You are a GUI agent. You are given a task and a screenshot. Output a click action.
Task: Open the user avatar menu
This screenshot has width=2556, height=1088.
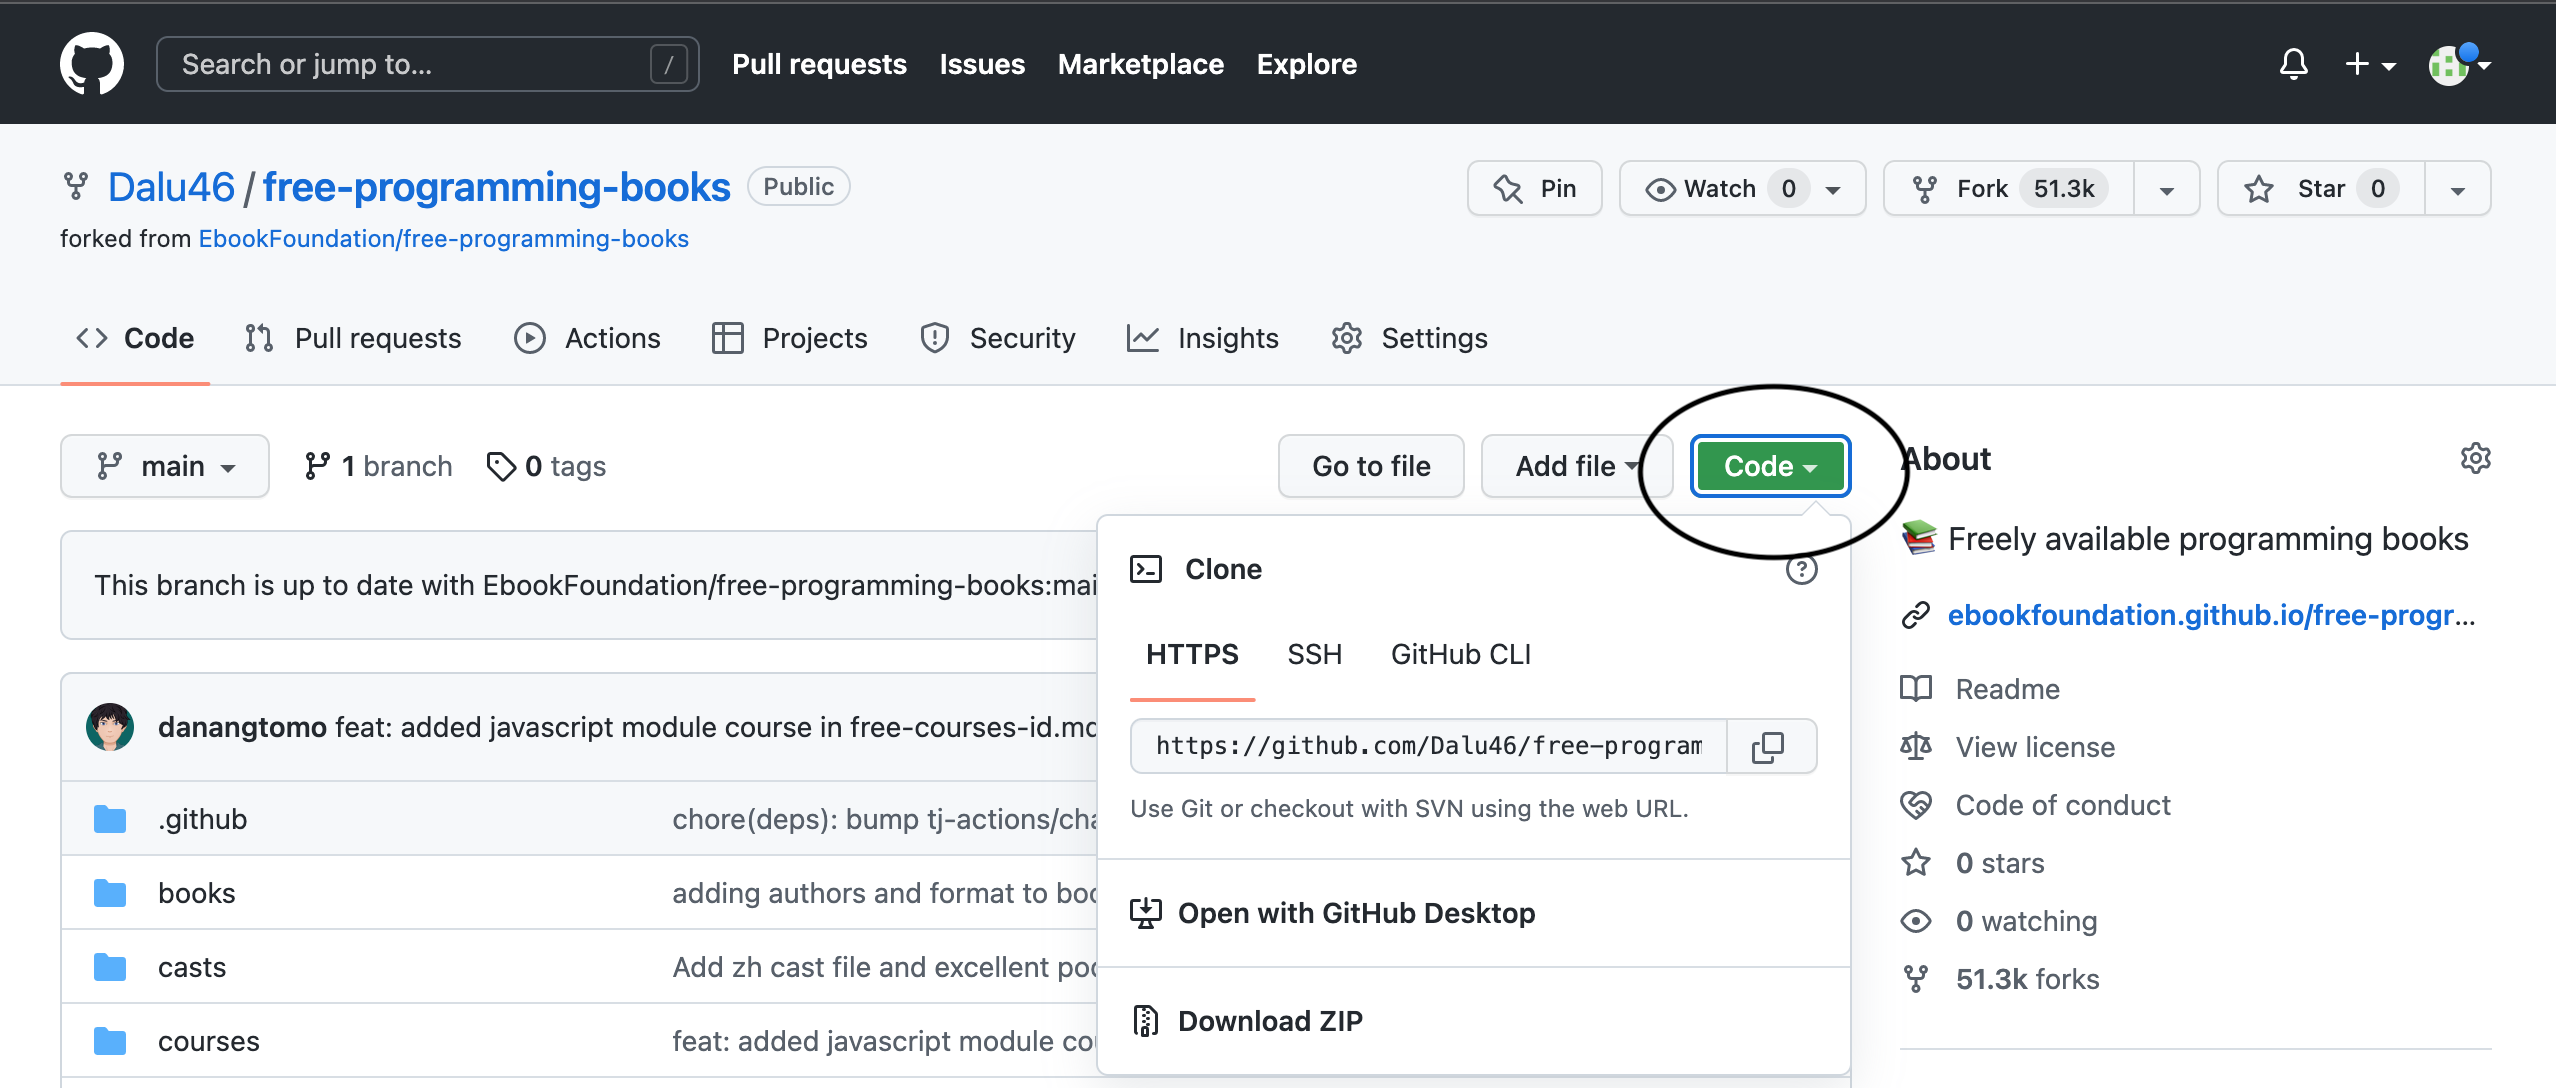pos(2459,65)
